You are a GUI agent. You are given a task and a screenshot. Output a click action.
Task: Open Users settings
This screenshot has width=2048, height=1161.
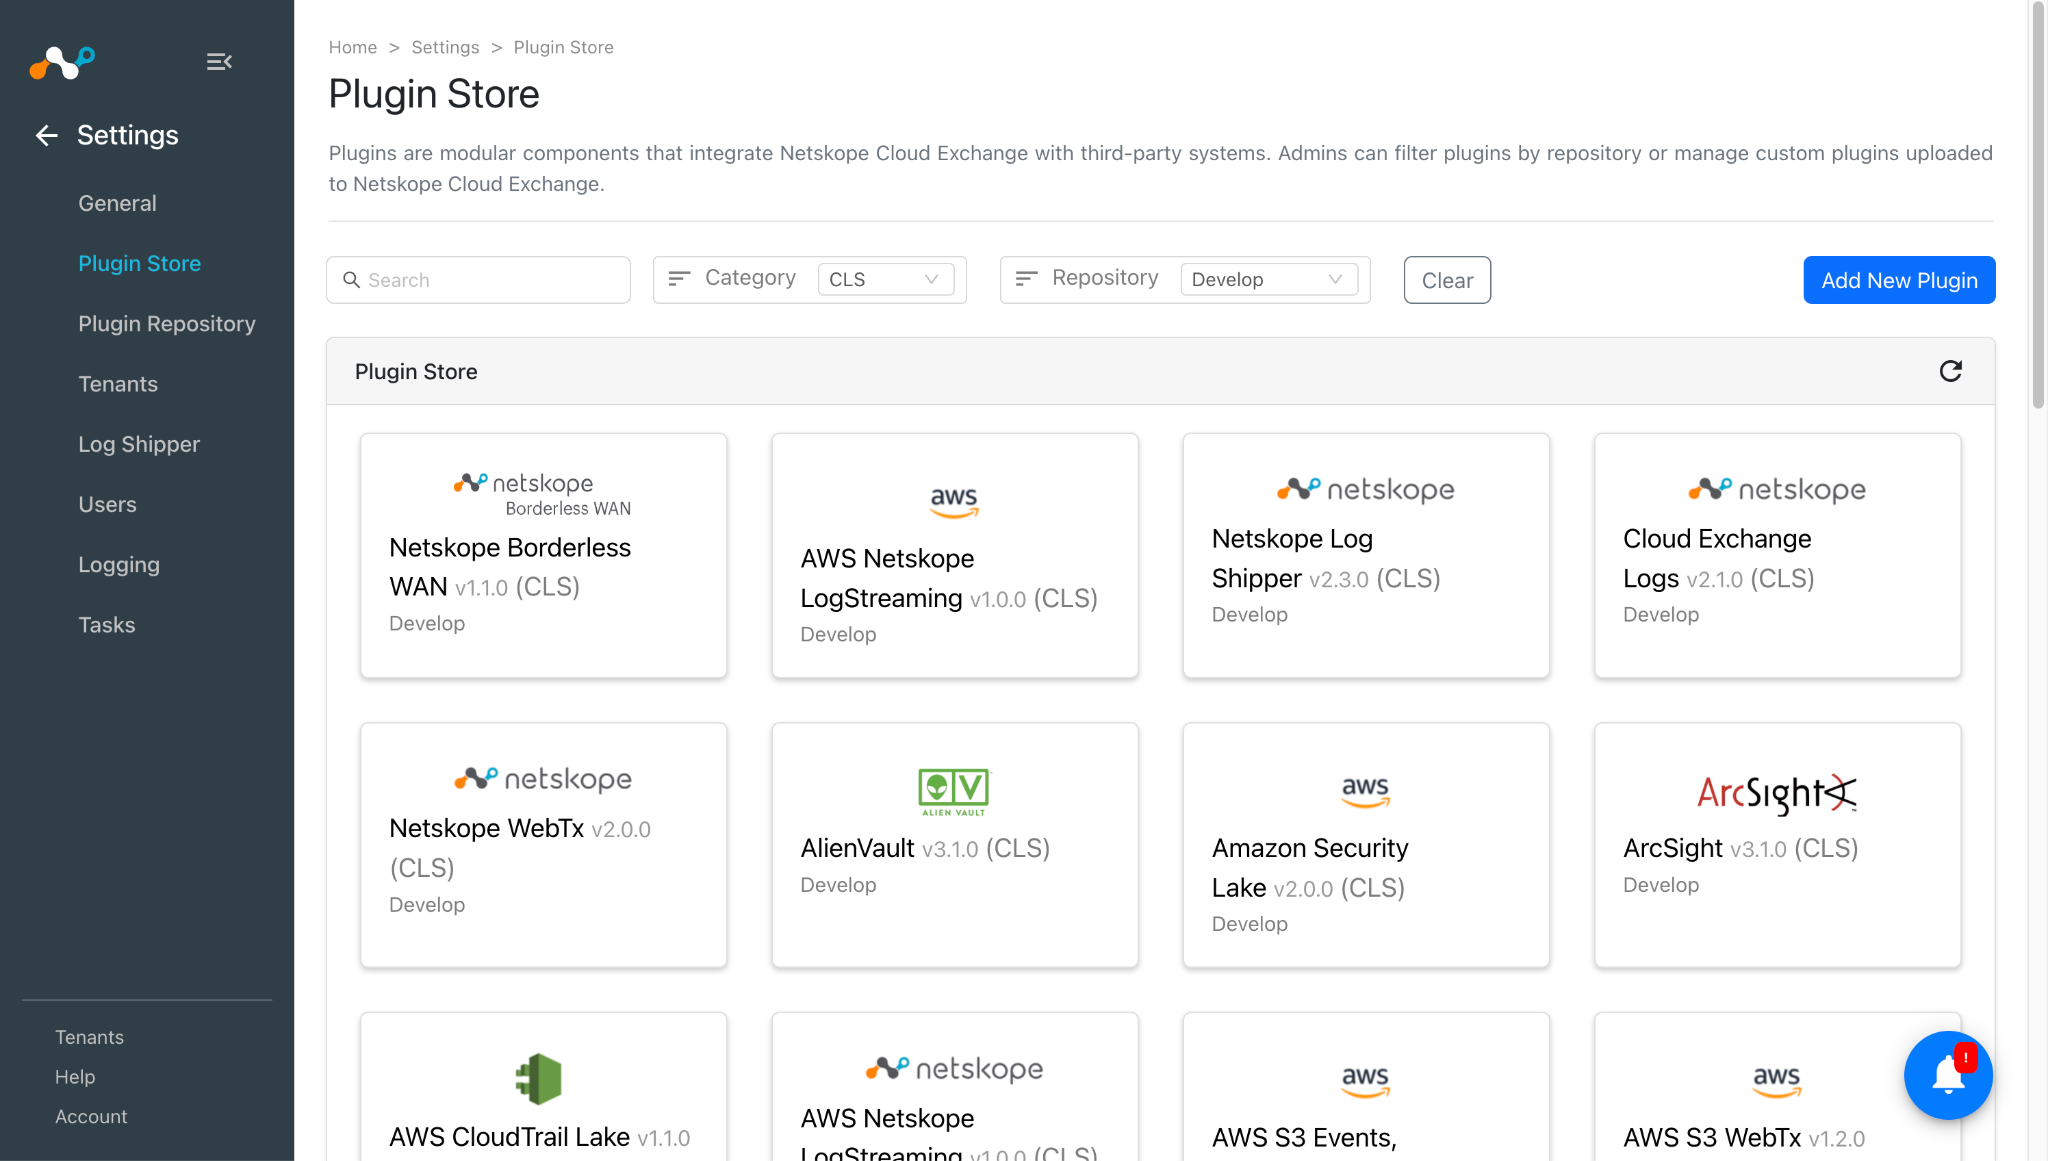pos(107,504)
